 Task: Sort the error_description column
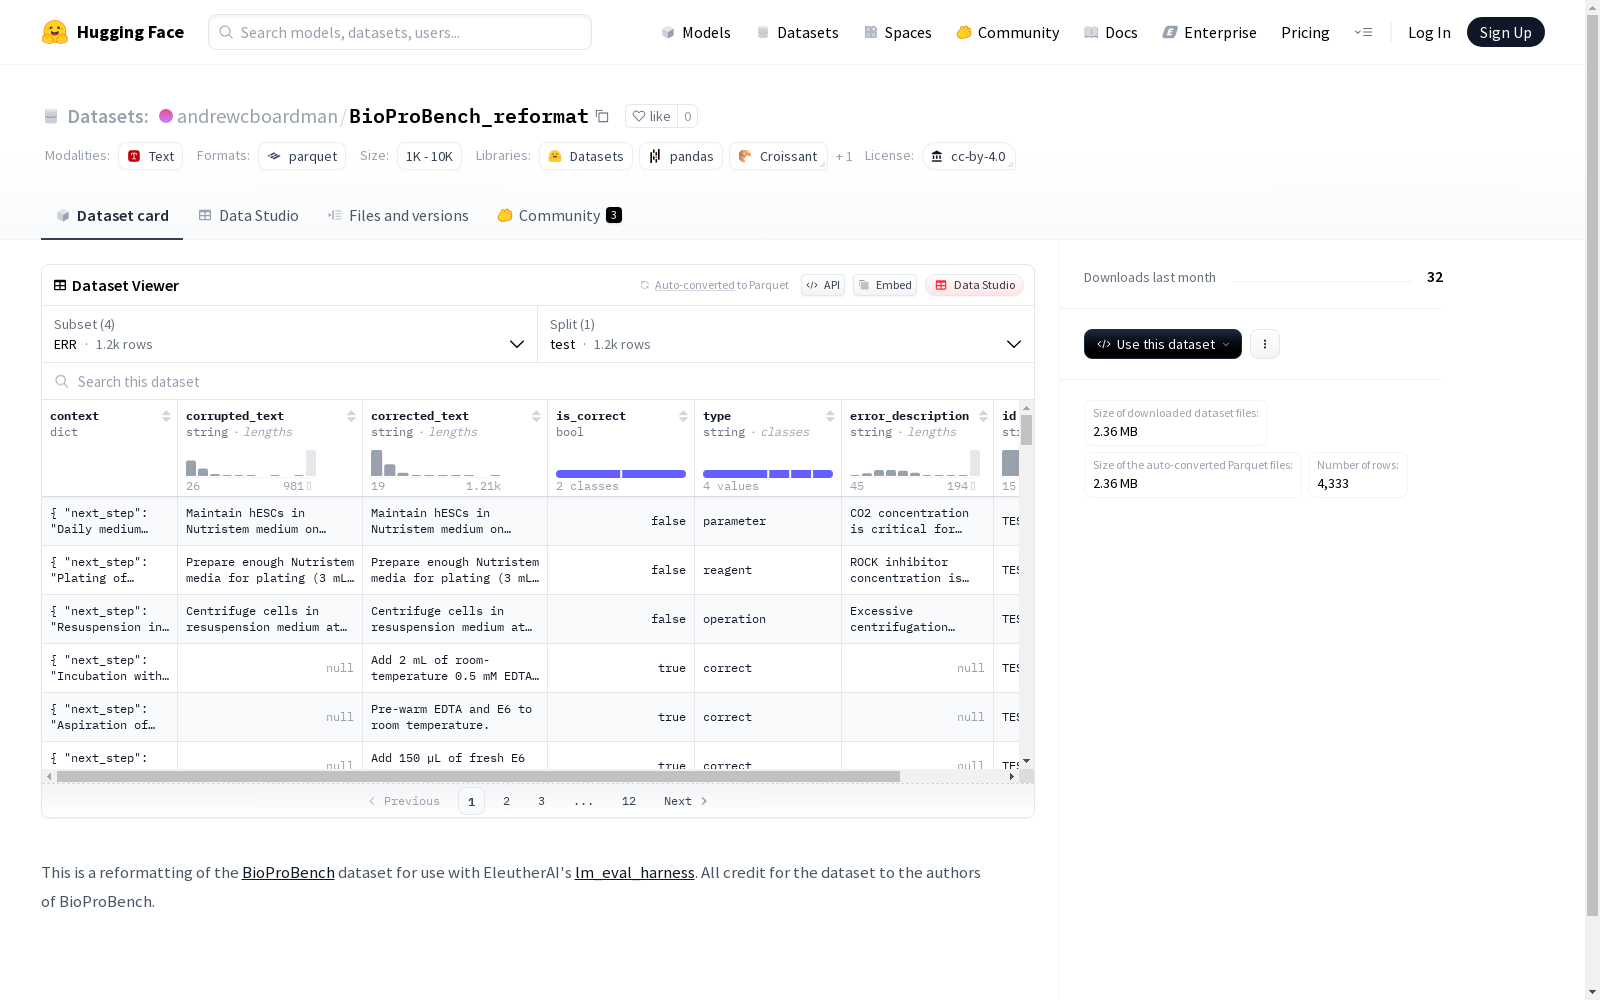(983, 416)
